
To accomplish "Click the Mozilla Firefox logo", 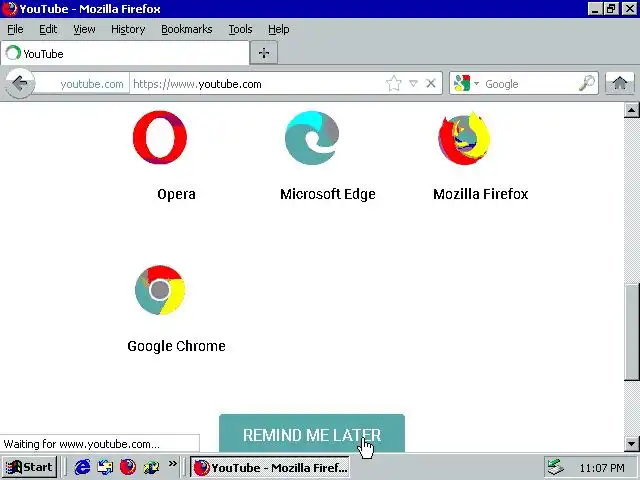I will pyautogui.click(x=464, y=138).
